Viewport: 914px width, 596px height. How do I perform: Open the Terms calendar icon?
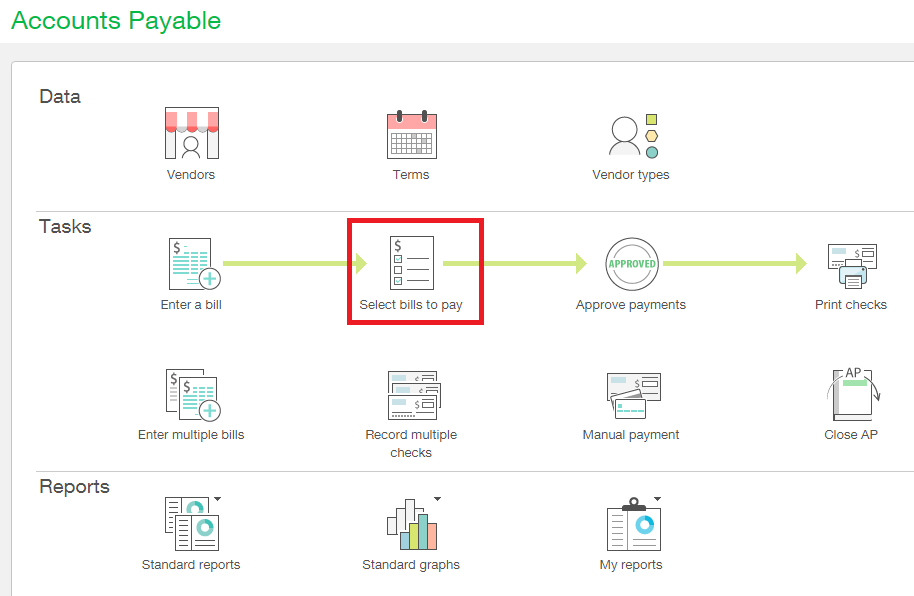(411, 134)
